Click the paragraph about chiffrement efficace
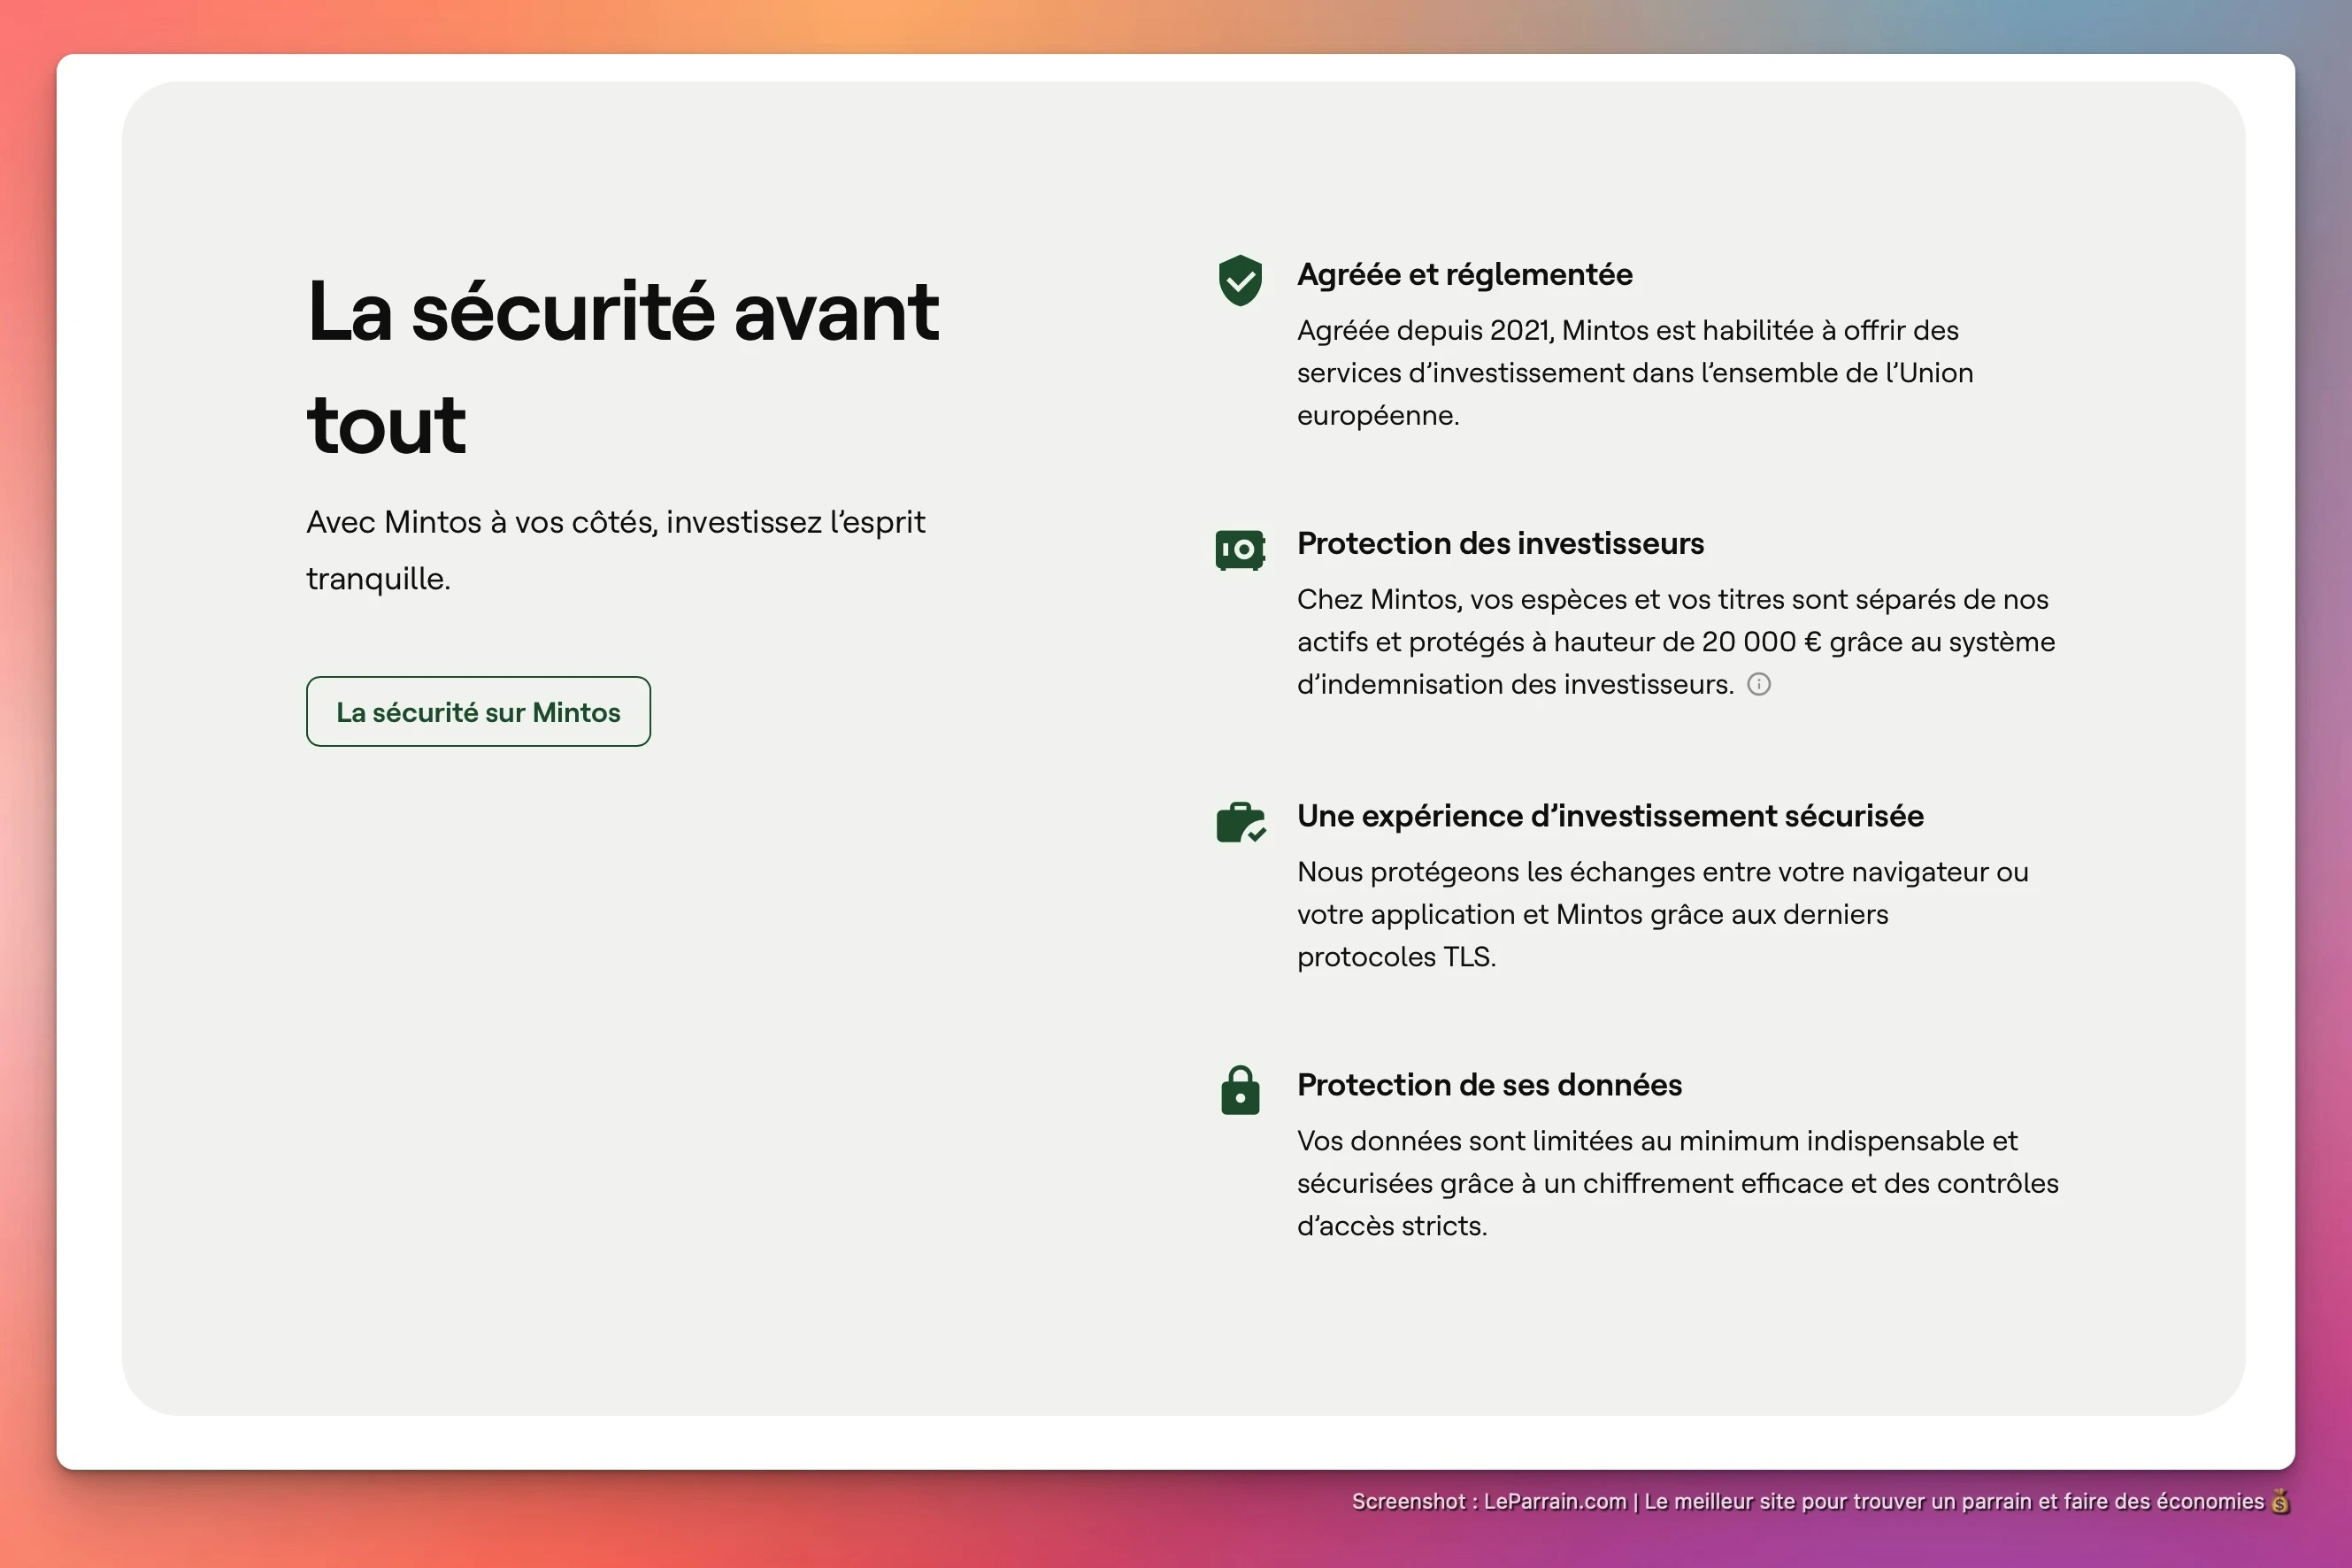Viewport: 2352px width, 1568px height. pos(1678,1183)
